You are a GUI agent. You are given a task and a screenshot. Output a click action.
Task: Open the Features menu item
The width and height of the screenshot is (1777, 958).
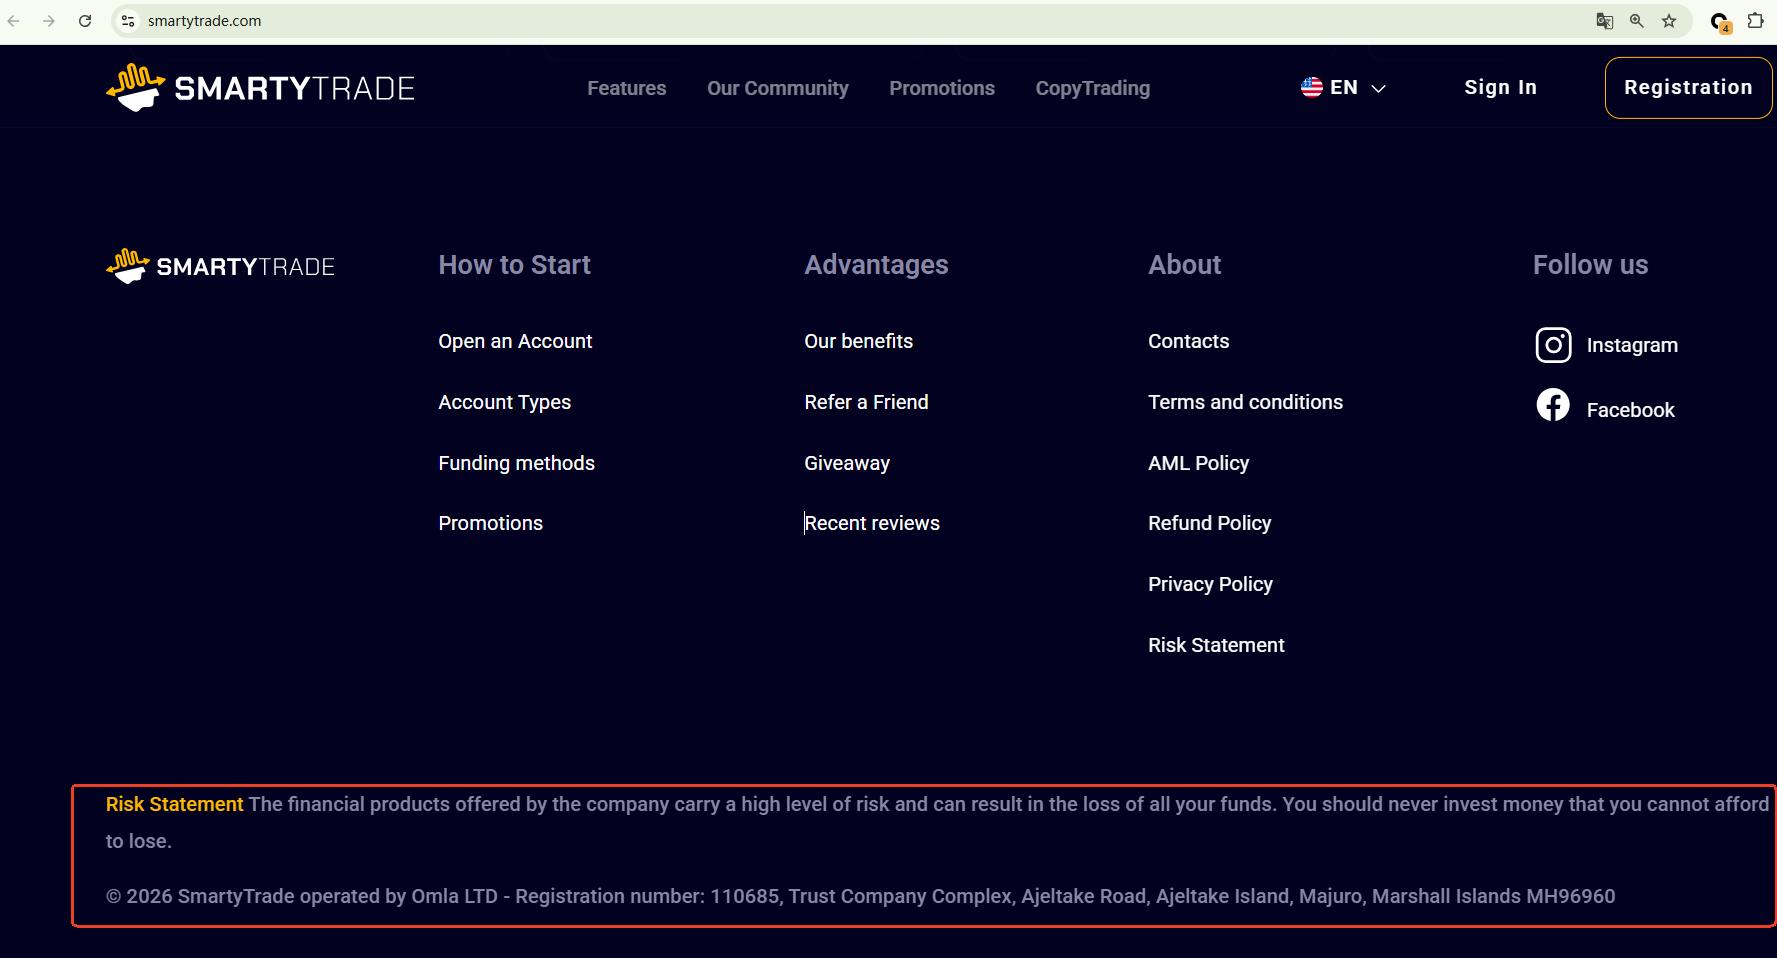[x=626, y=88]
